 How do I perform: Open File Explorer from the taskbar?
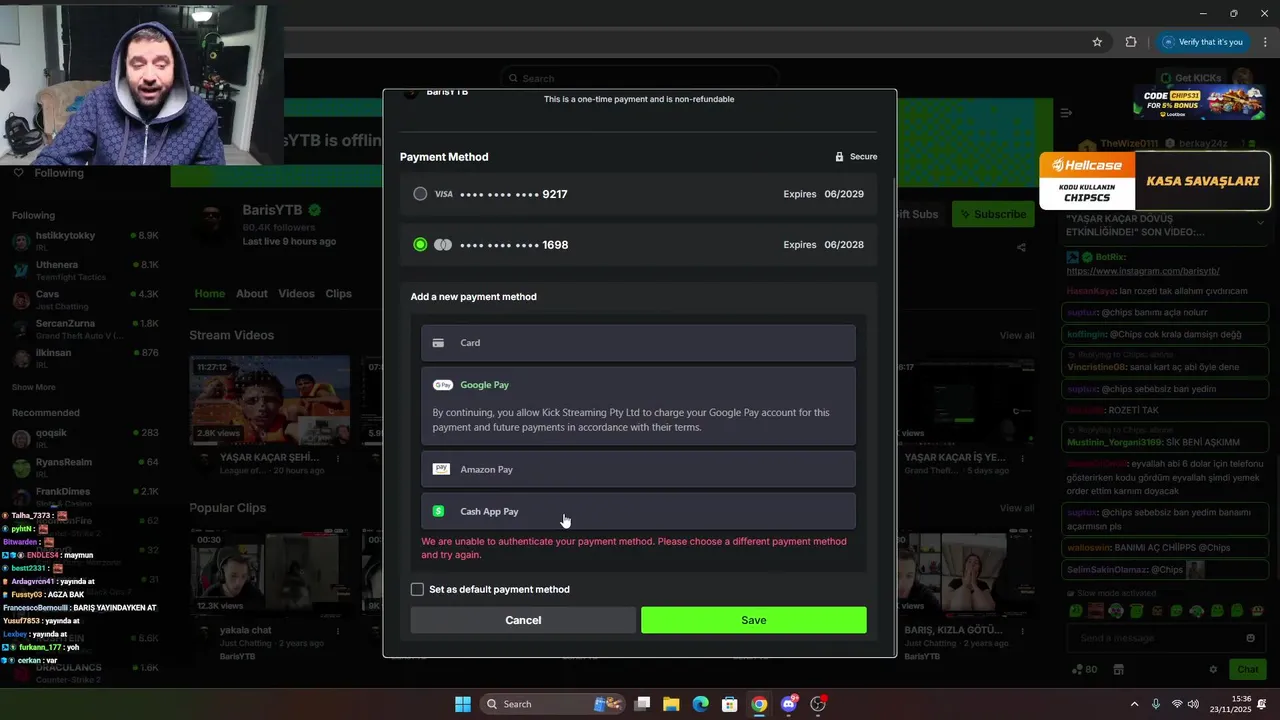click(671, 704)
